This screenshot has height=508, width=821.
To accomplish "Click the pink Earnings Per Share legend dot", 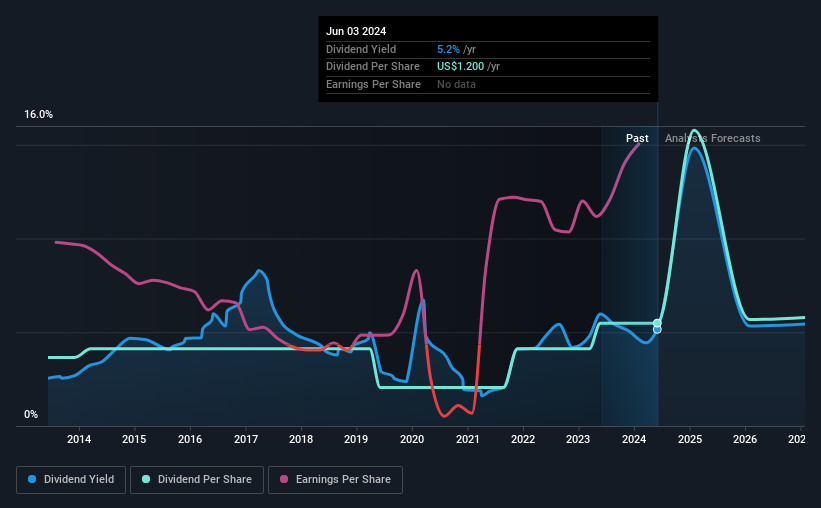I will click(284, 479).
